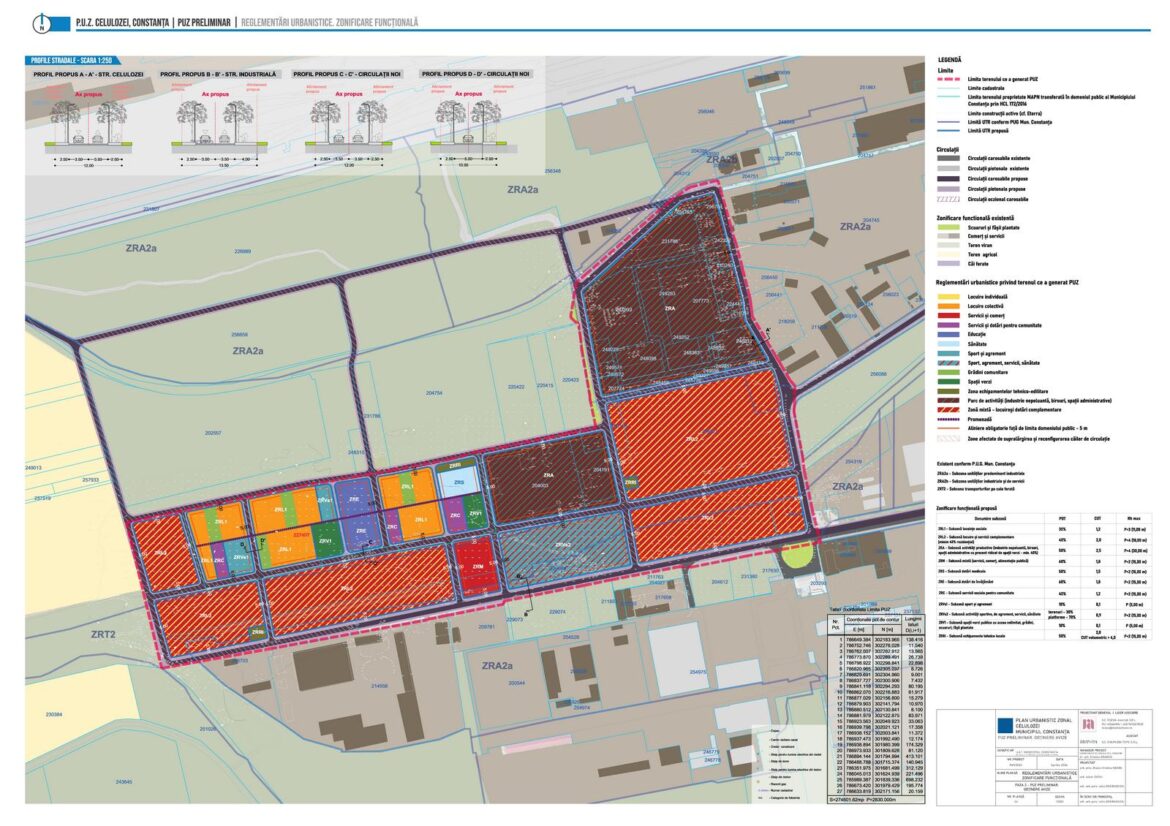
Task: Click the red company logo in title block
Action: (1088, 724)
